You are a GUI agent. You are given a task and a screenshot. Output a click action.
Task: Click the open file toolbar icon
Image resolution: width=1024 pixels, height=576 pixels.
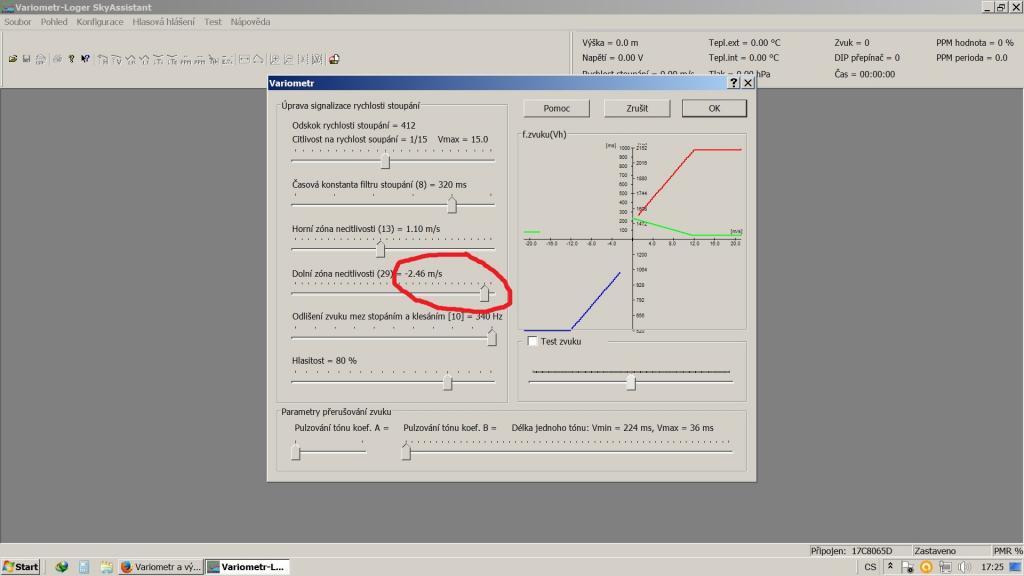13,59
